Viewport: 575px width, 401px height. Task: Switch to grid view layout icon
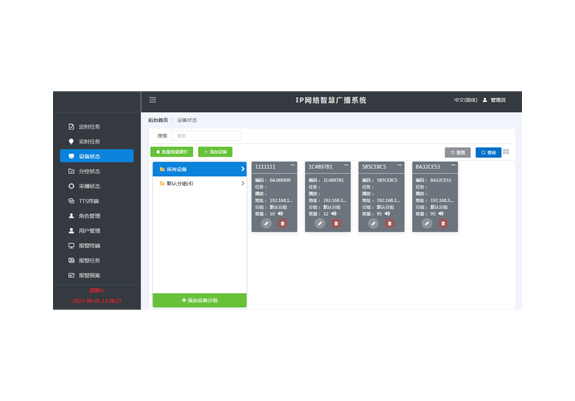click(506, 152)
